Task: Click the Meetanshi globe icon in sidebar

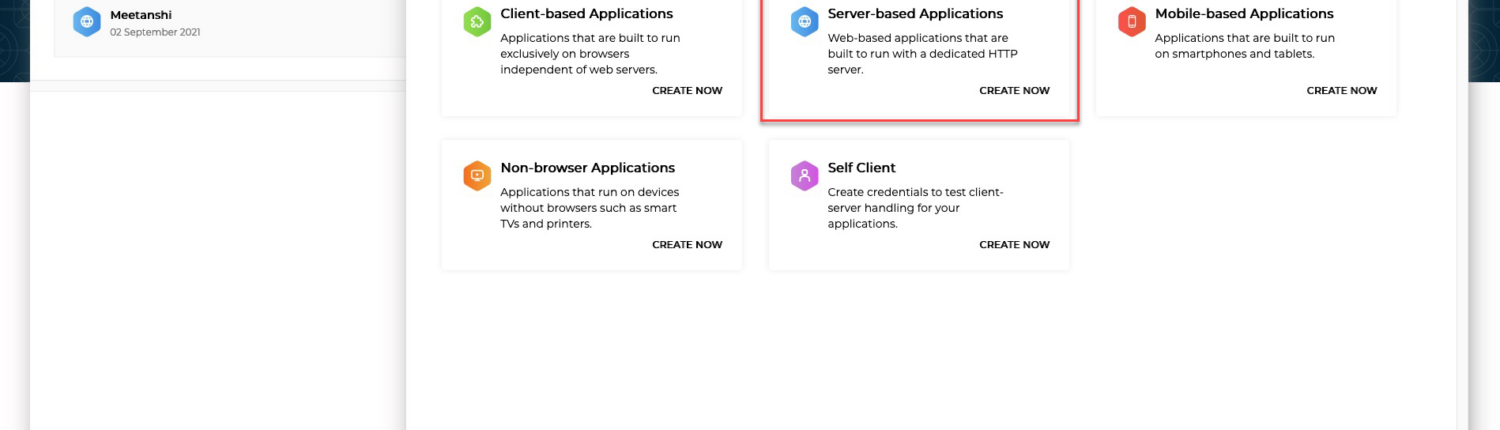Action: coord(87,21)
